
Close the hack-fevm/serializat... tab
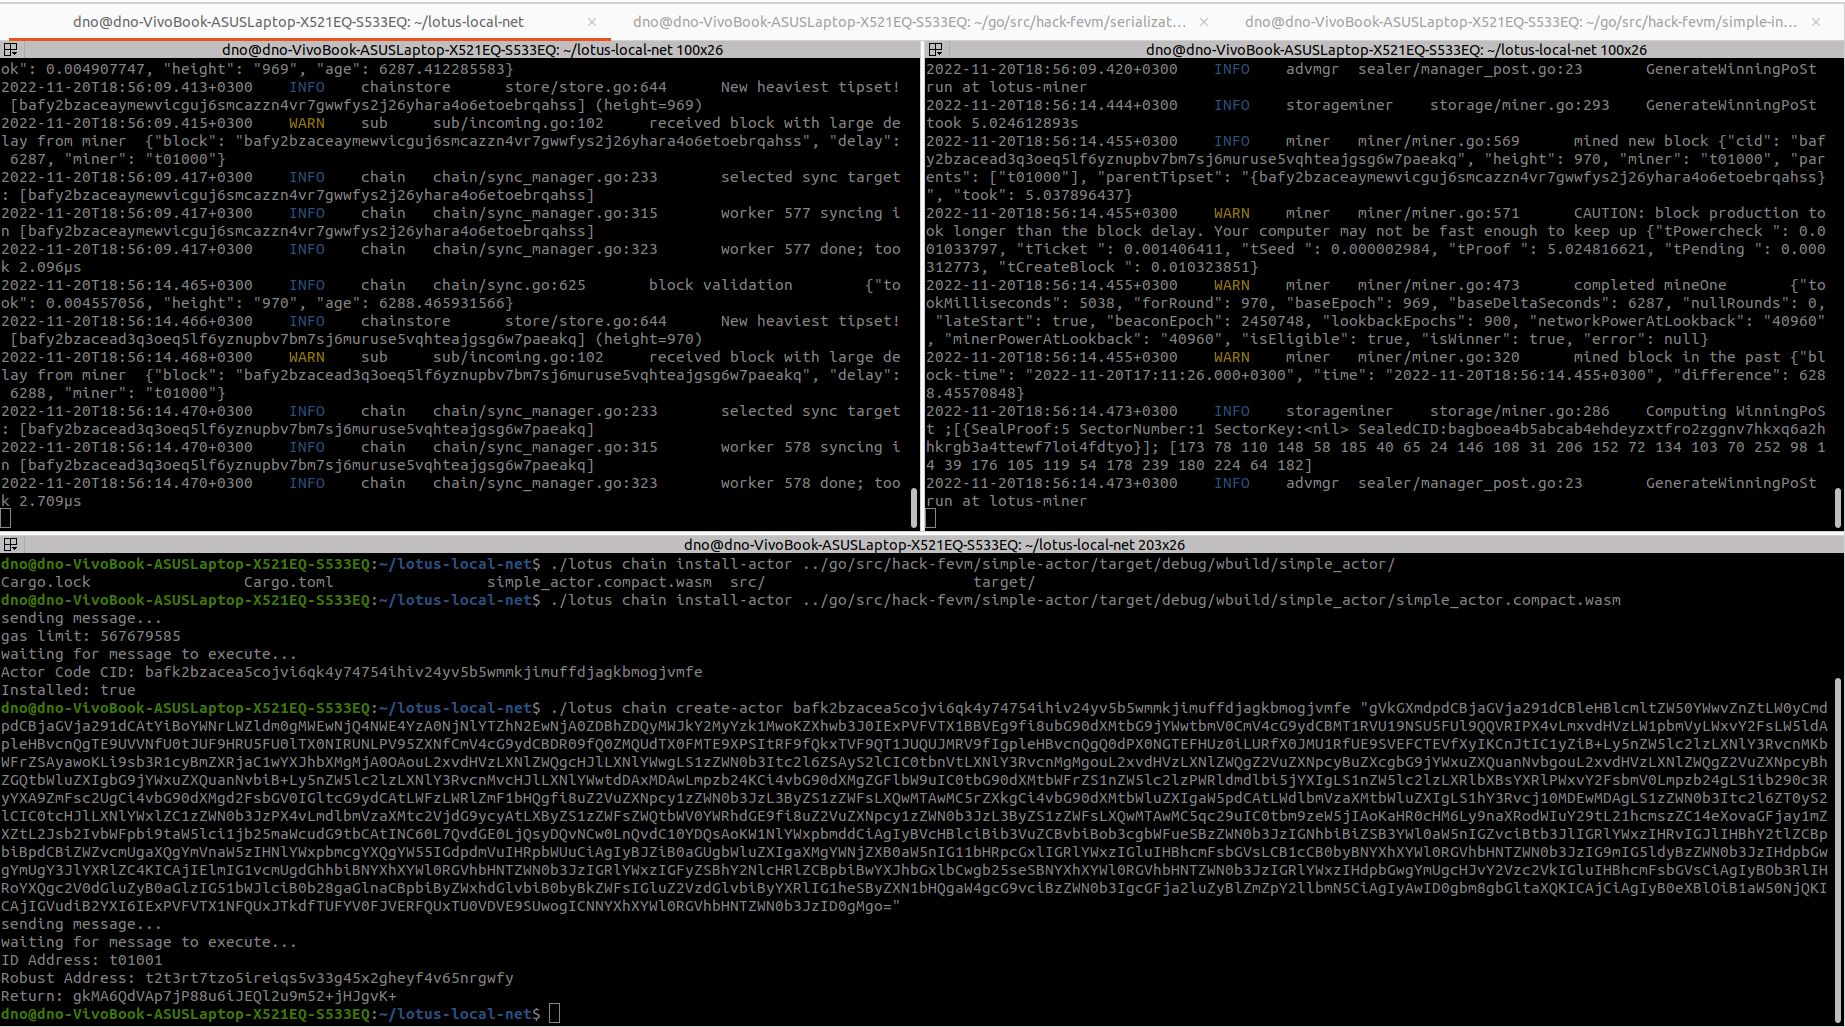point(1204,21)
